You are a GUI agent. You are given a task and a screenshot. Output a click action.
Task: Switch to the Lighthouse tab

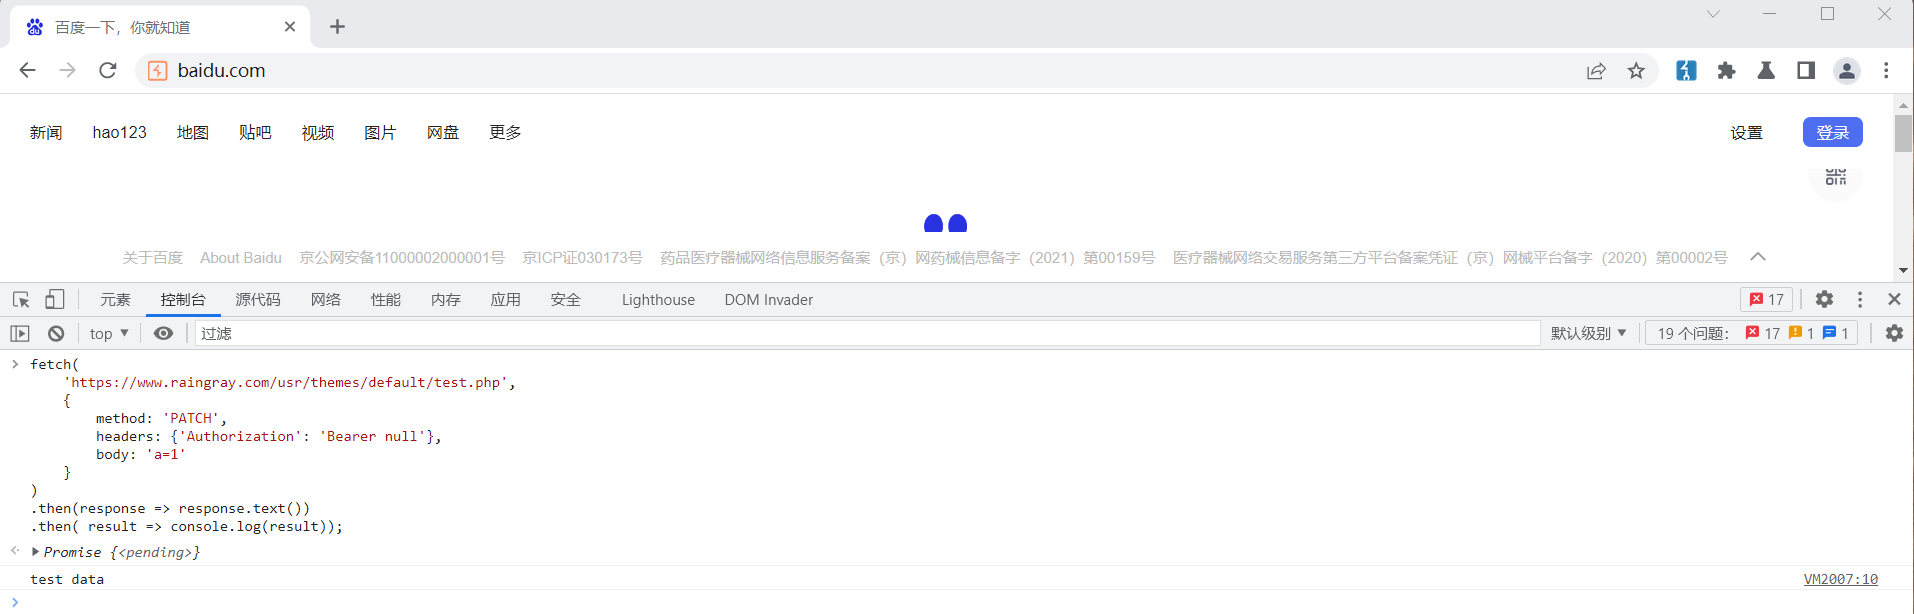coord(658,300)
